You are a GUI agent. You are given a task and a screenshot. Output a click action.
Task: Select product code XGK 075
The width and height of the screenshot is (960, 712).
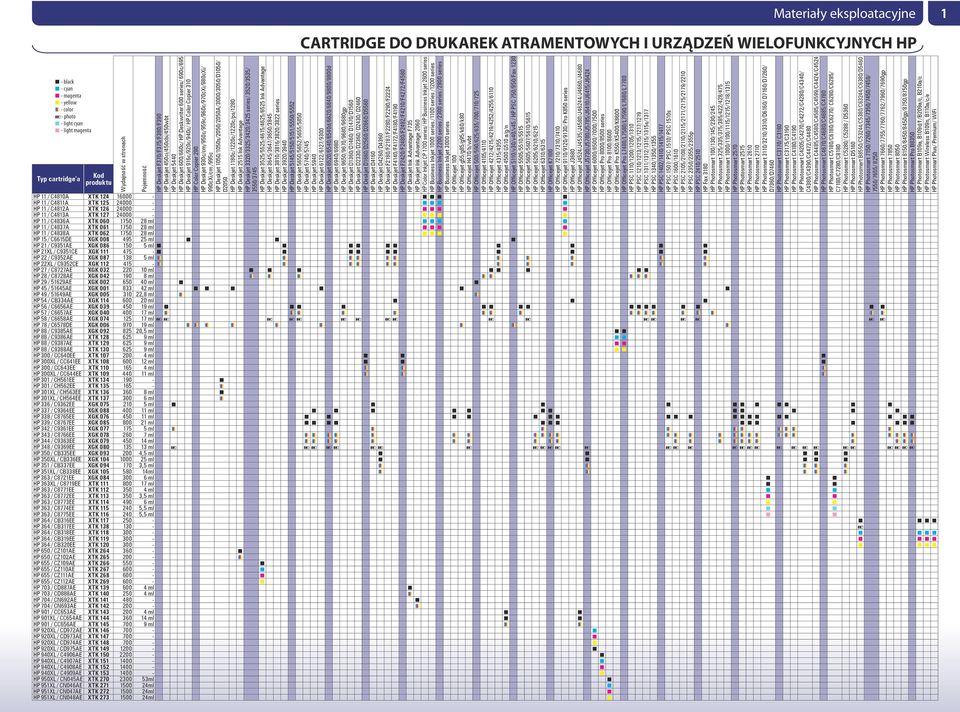98,404
